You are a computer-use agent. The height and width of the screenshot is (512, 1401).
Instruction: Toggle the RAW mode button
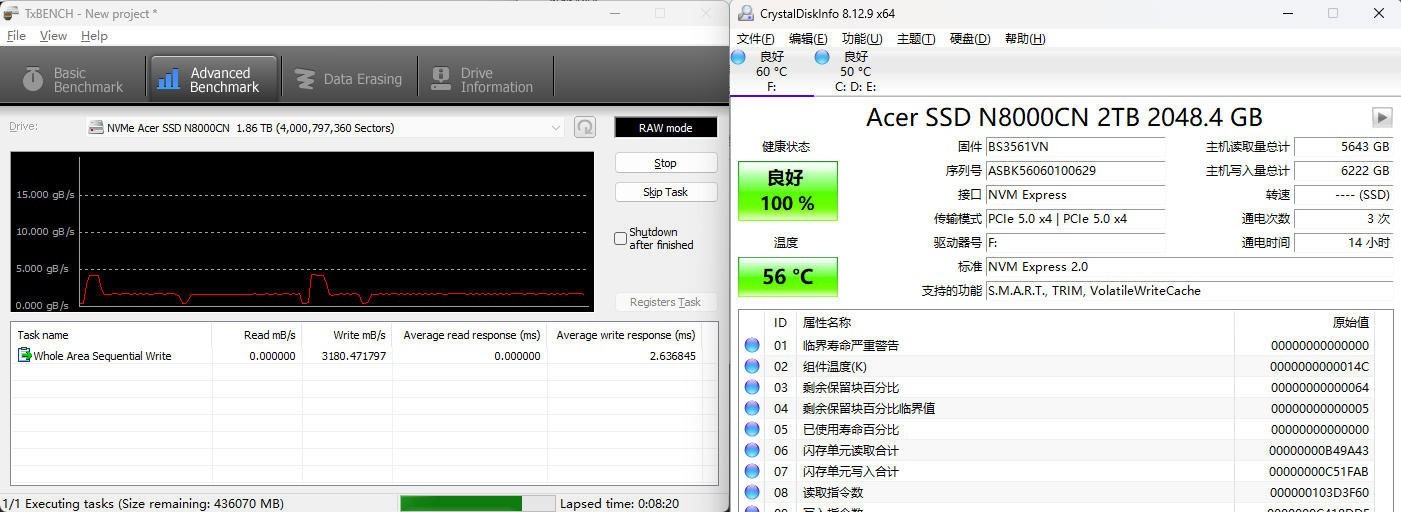[x=665, y=127]
